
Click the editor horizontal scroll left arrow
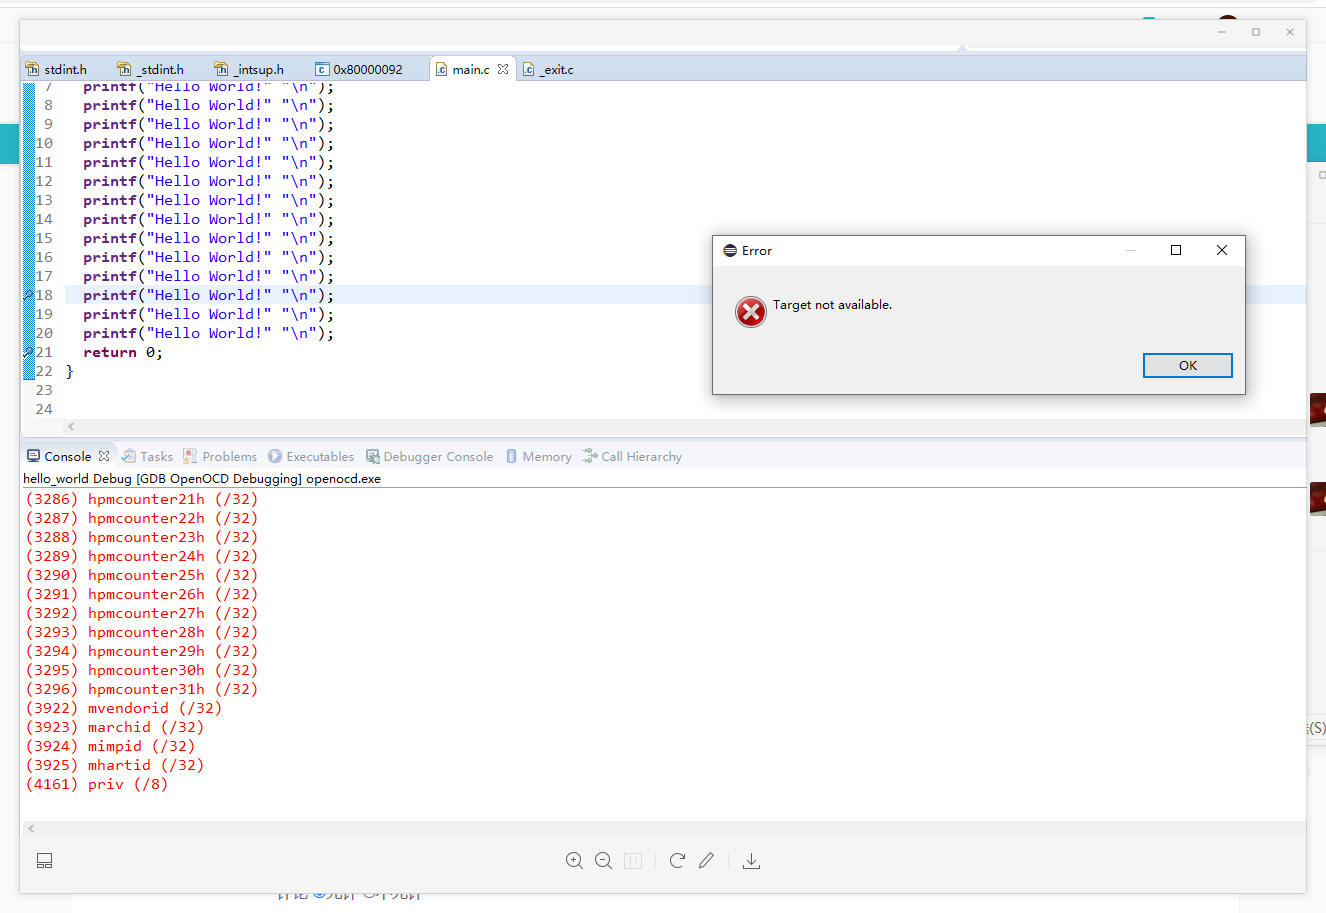tap(71, 426)
